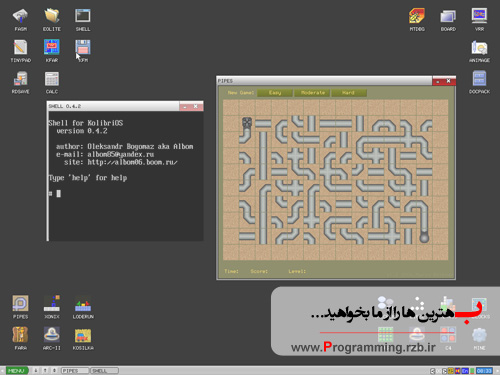Click the shell command prompt cursor
The width and height of the screenshot is (500, 375).
[59, 193]
